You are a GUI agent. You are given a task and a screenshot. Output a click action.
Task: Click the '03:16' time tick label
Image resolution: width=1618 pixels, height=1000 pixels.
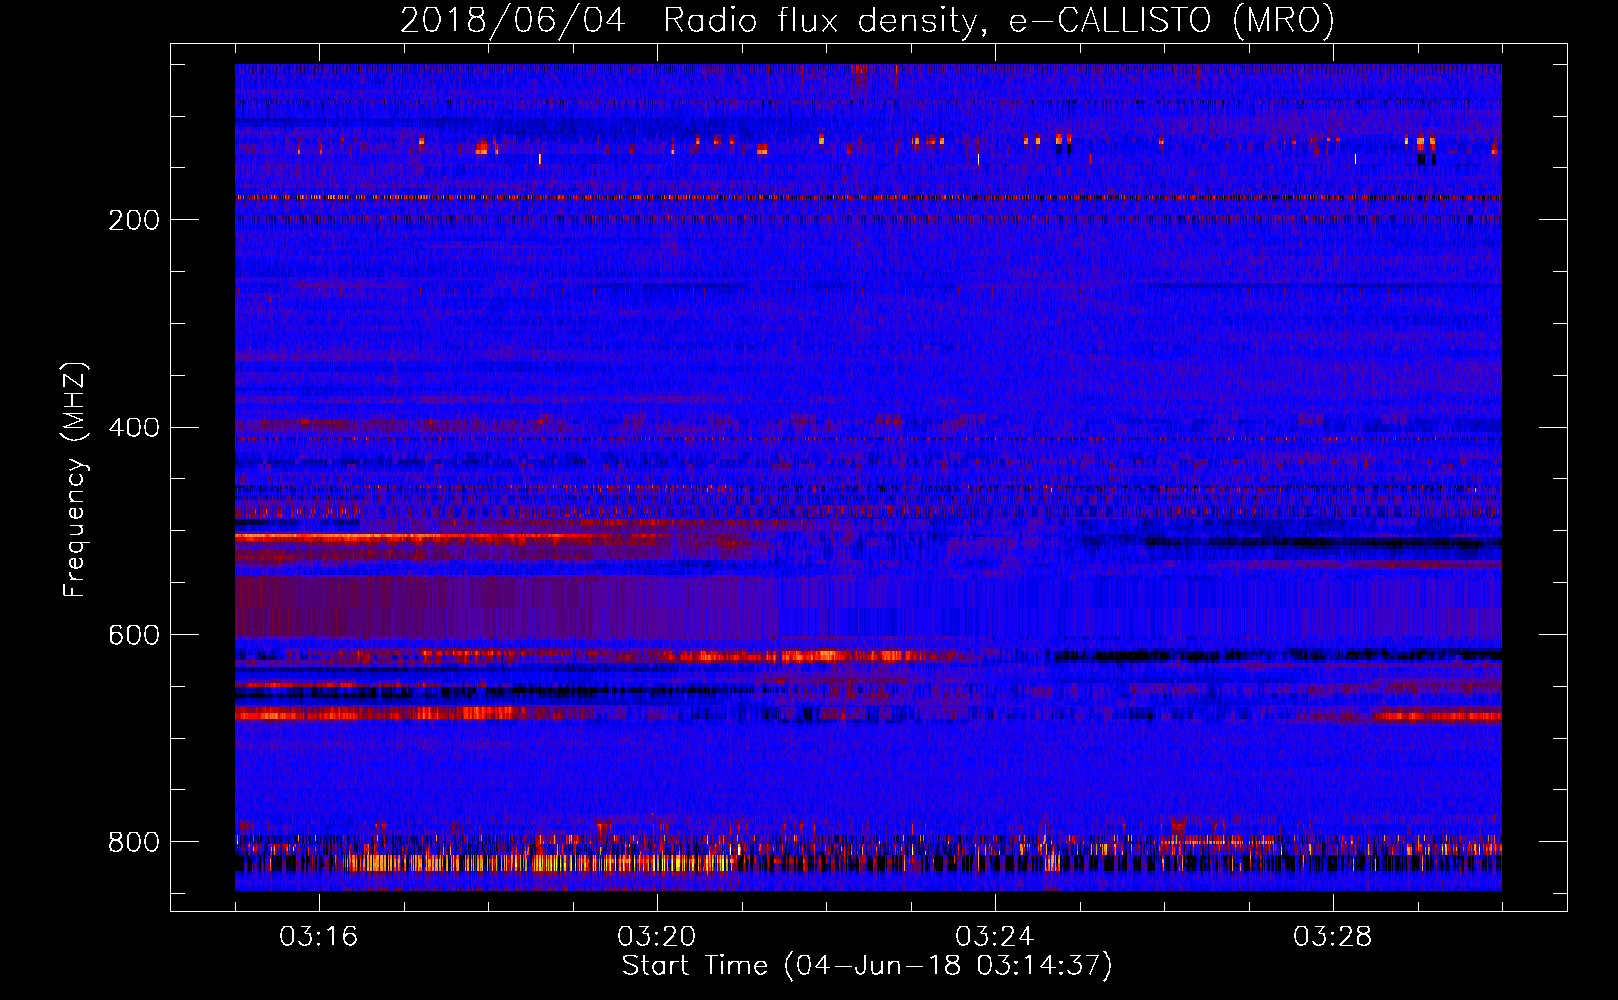click(318, 937)
